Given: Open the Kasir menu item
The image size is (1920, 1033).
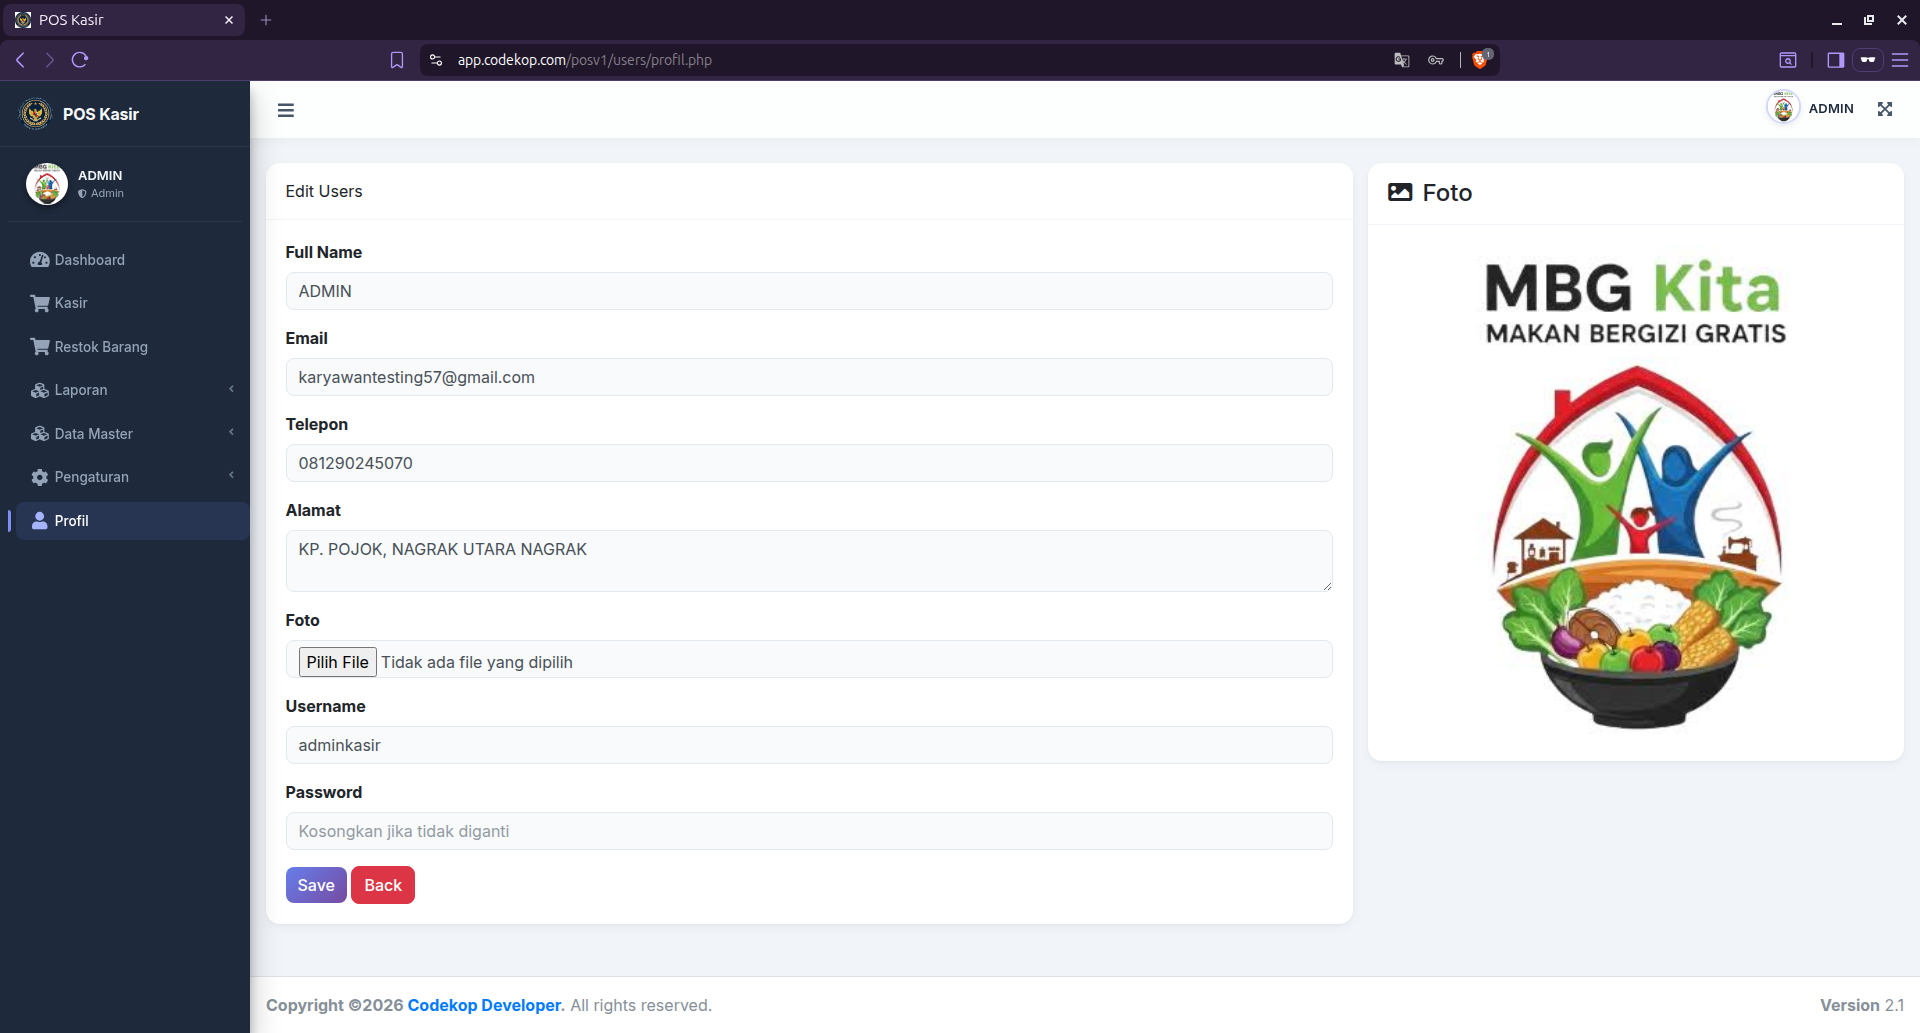Looking at the screenshot, I should coord(132,303).
